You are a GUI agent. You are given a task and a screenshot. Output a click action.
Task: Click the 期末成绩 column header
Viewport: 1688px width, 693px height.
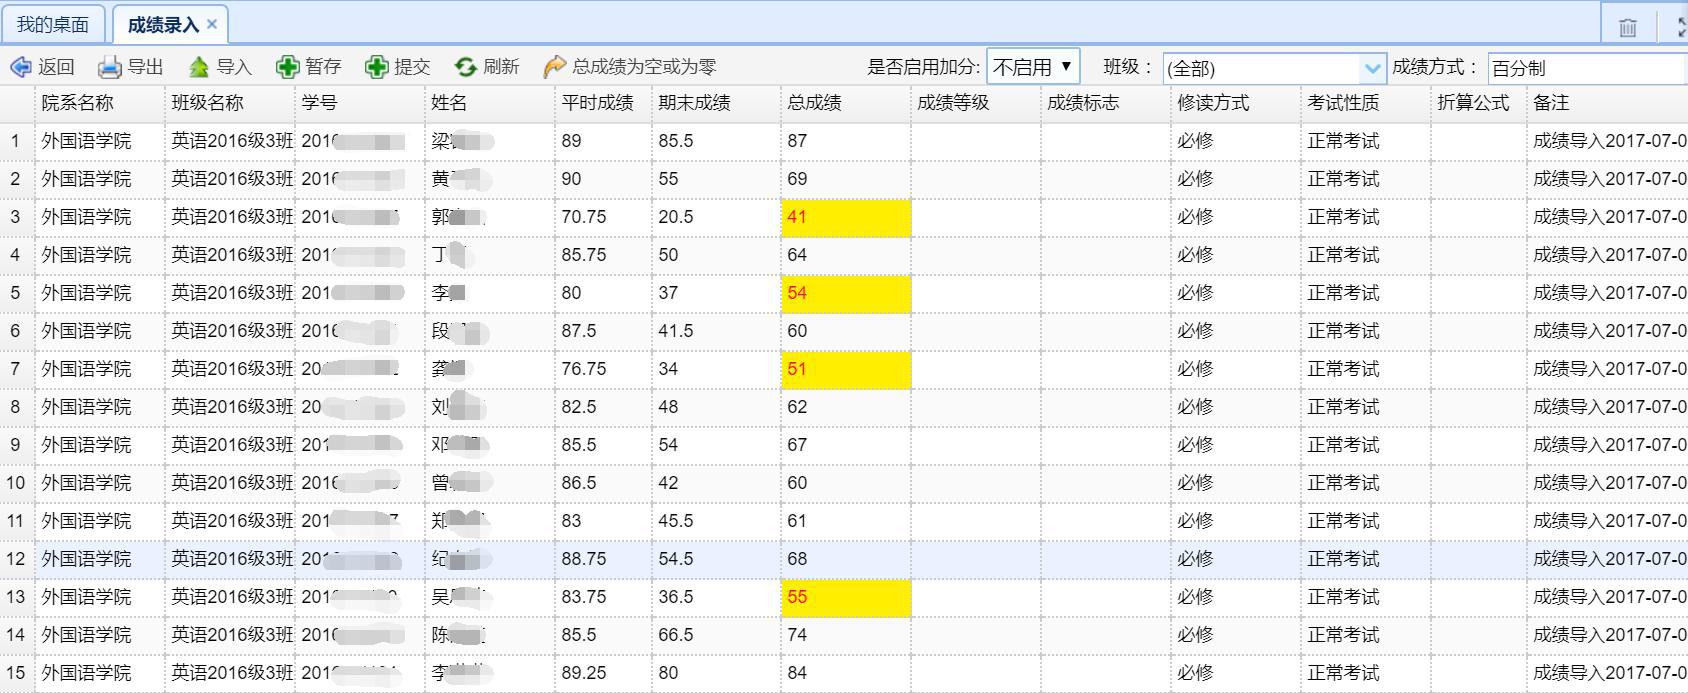tap(694, 103)
